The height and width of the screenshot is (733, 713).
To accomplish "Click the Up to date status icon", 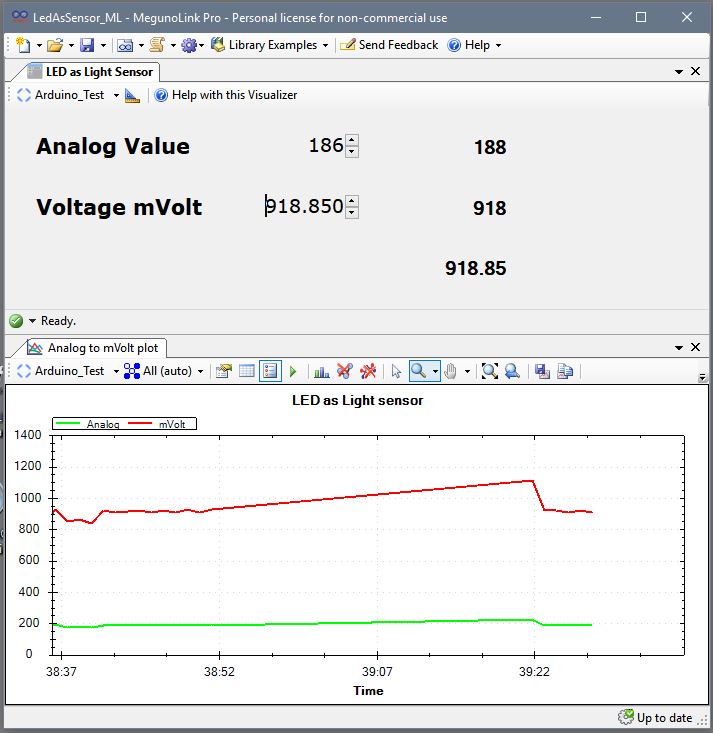I will point(626,717).
